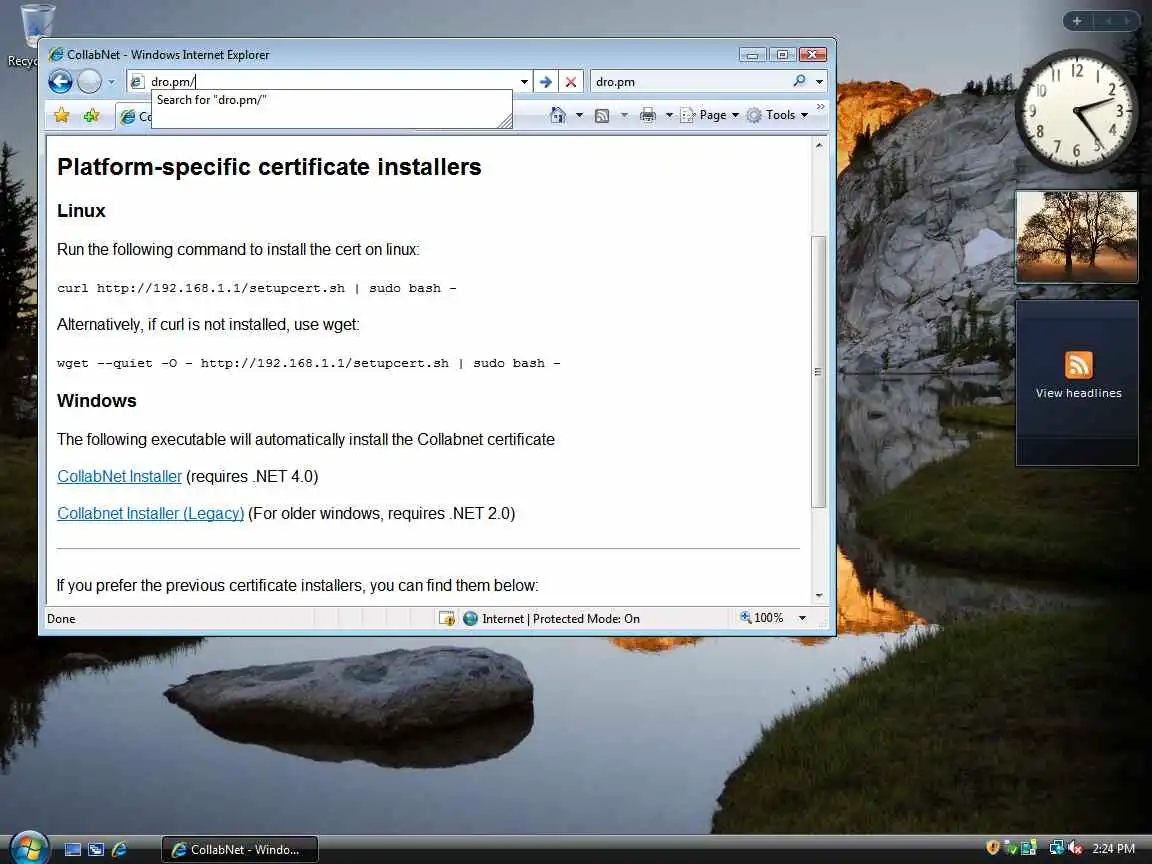Open the Page menu
The image size is (1152, 864).
710,115
